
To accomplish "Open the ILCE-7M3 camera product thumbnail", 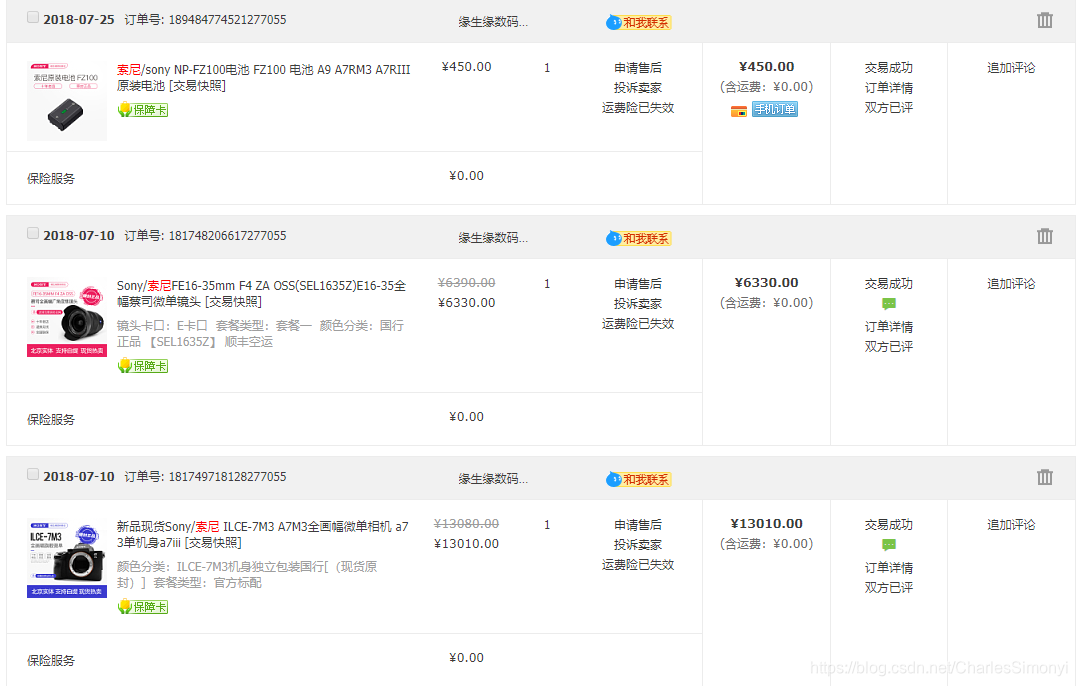I will click(67, 558).
